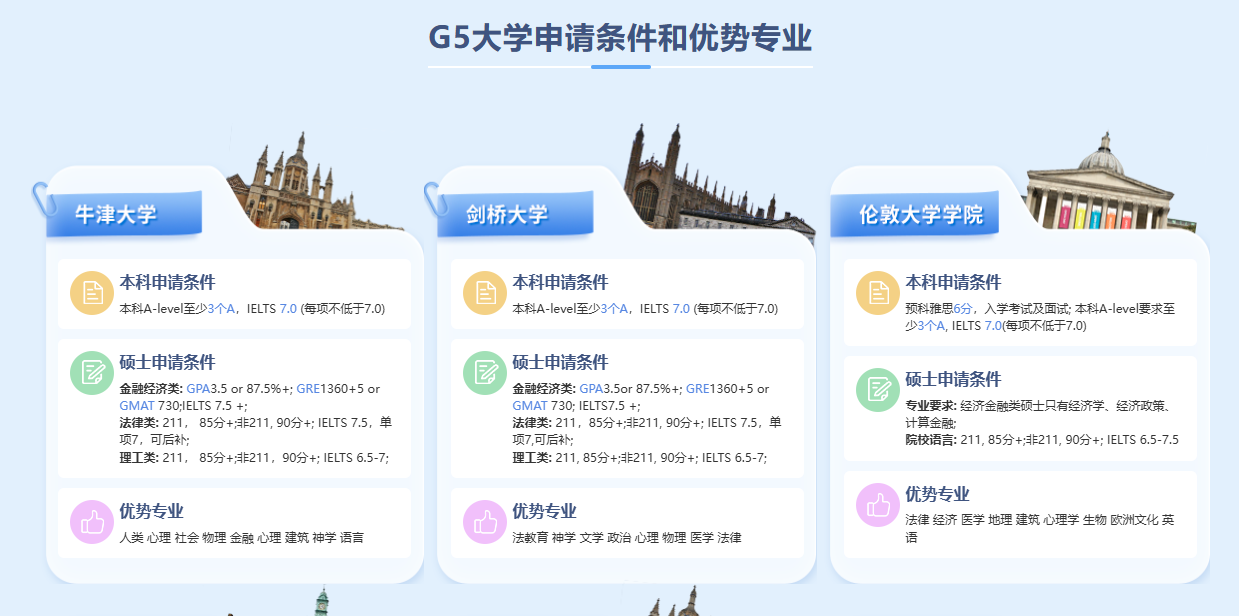Click UCL building photo with colorful banners
Viewport: 1239px width, 616px height.
[1100, 190]
